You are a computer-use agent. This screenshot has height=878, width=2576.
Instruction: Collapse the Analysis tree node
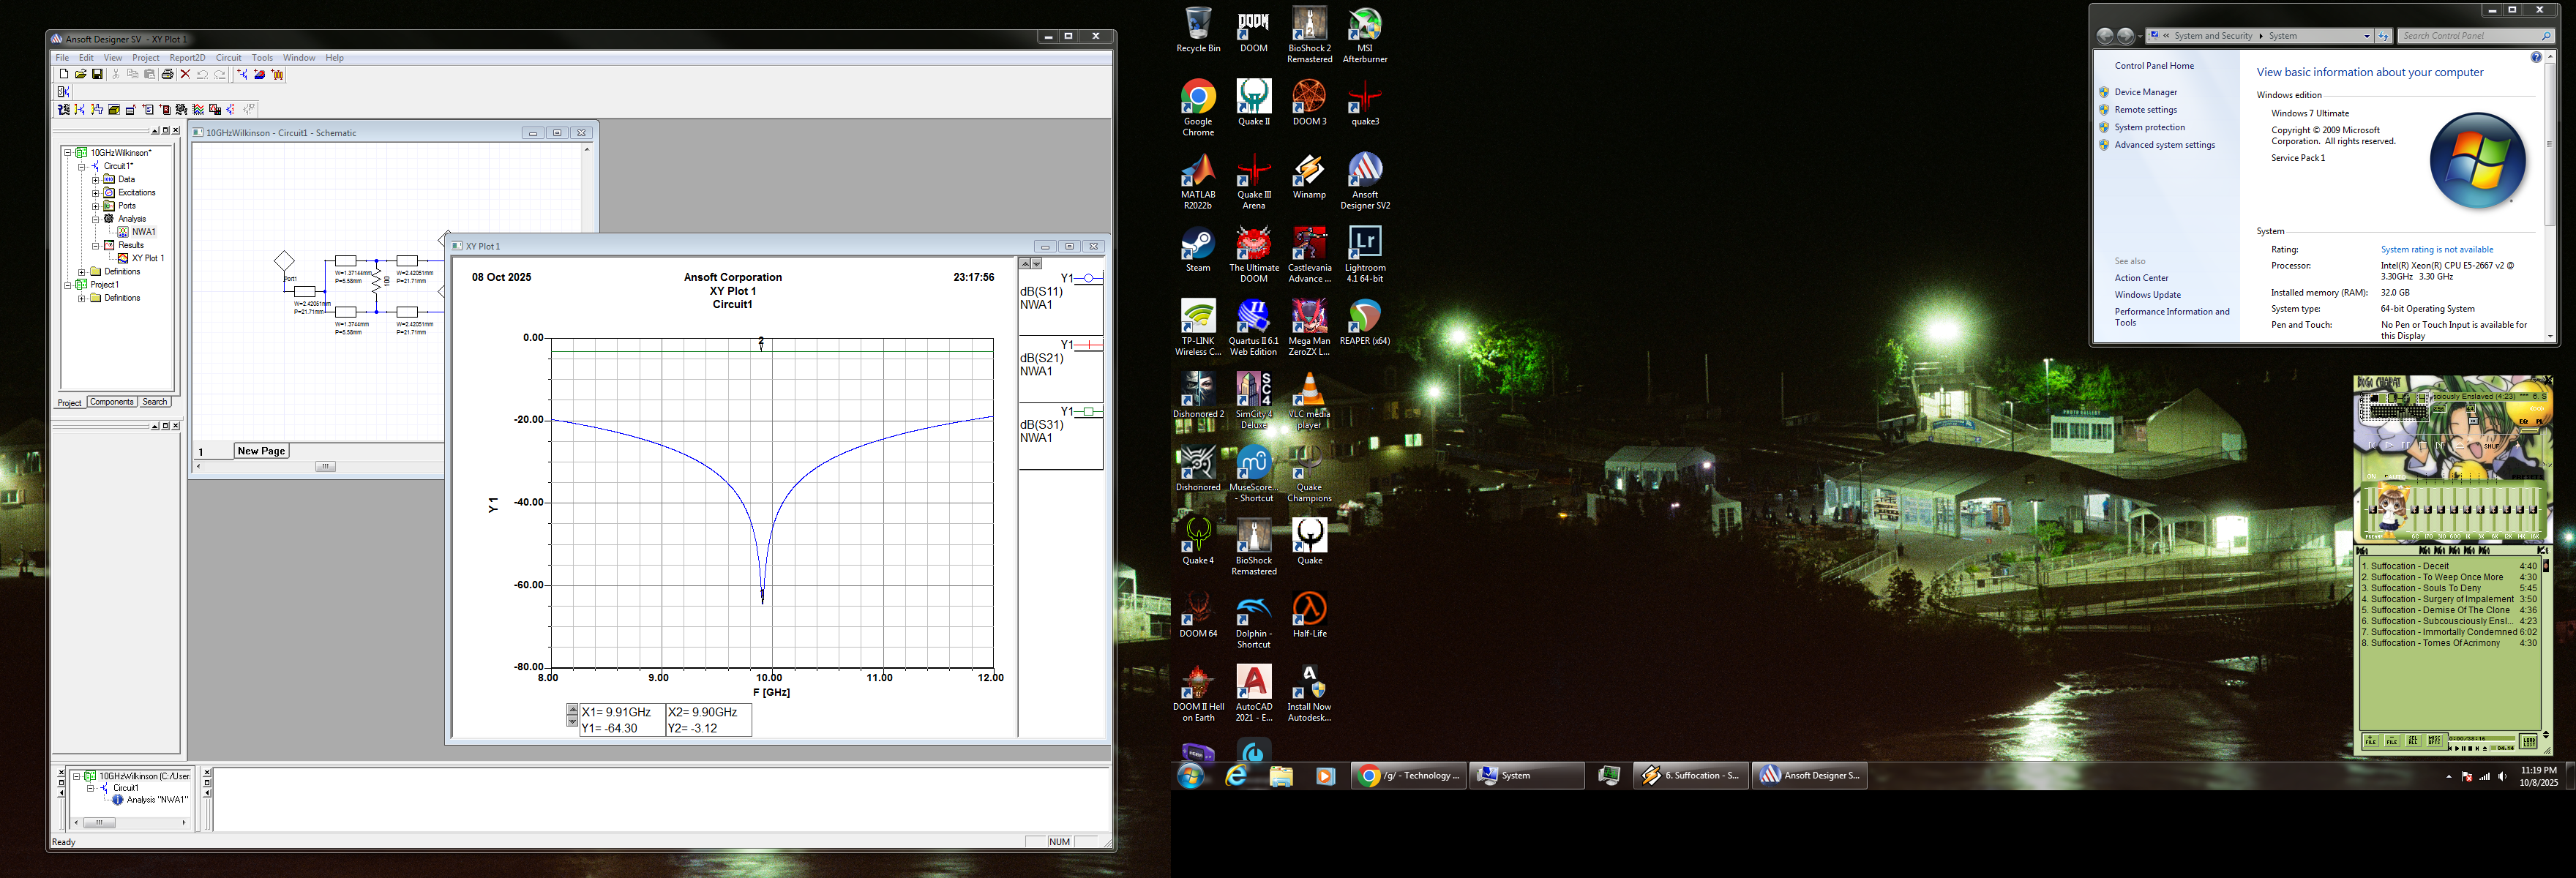(x=96, y=219)
